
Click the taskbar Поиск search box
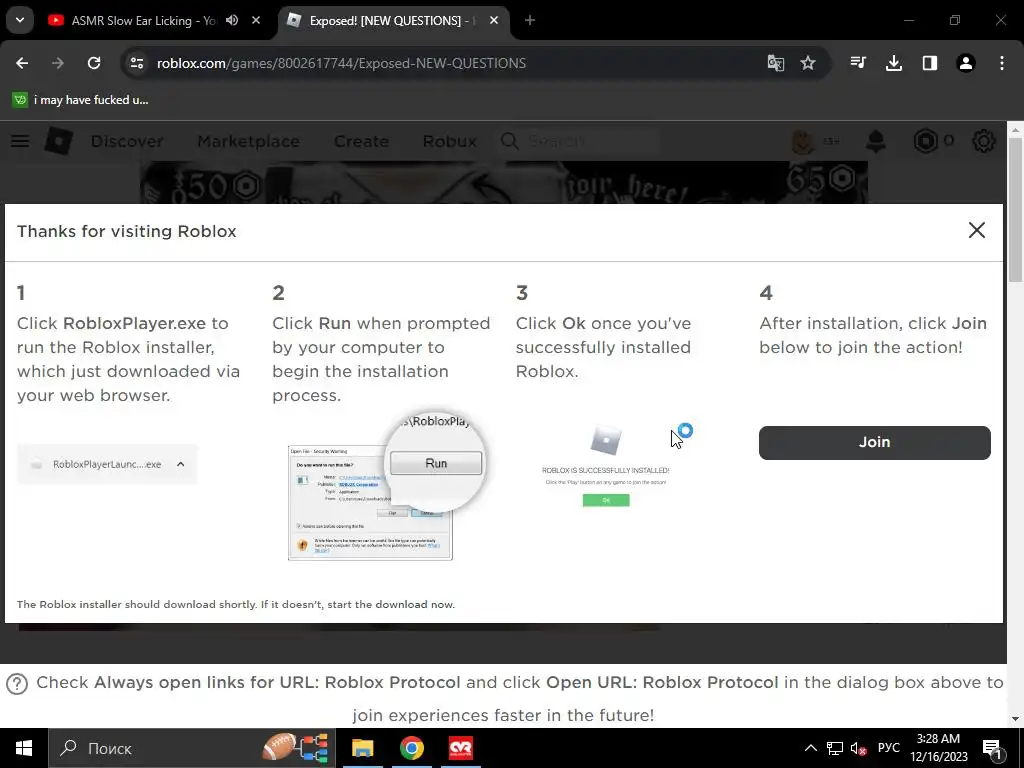click(x=192, y=748)
